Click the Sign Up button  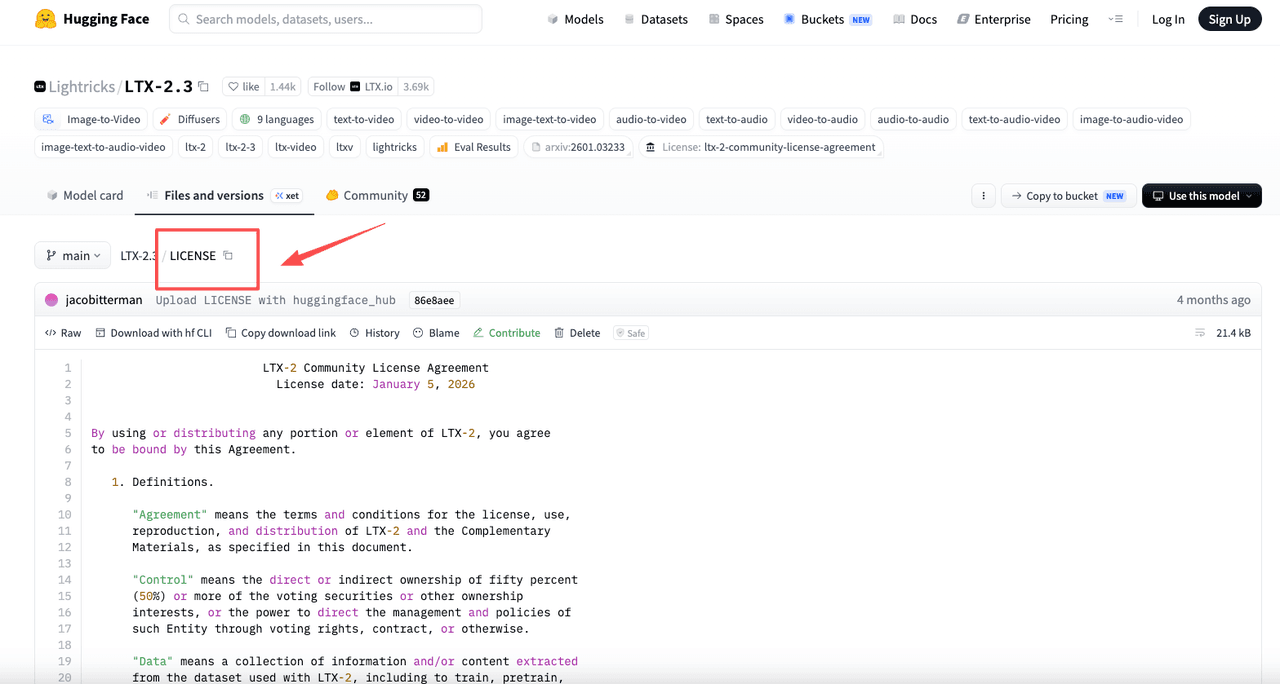(x=1229, y=19)
